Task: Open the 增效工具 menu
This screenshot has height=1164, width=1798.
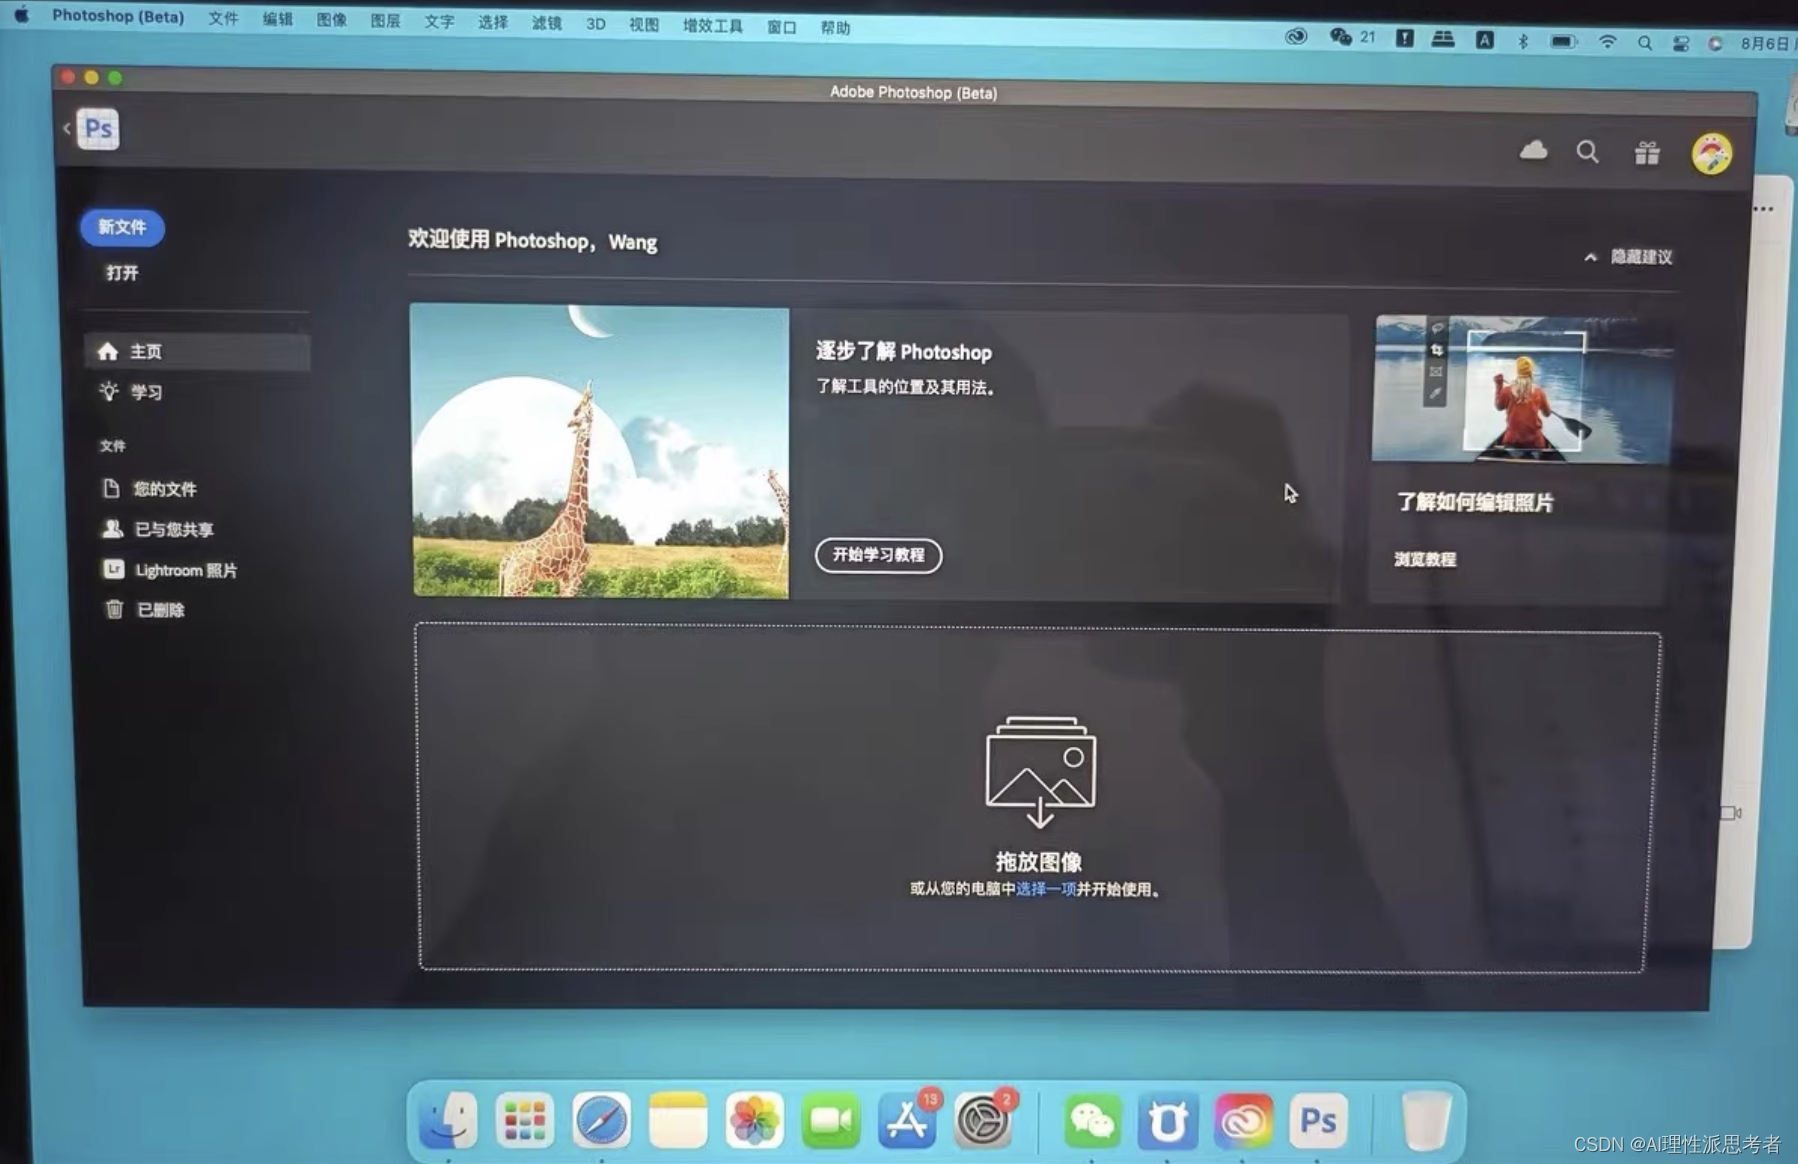Action: click(713, 26)
